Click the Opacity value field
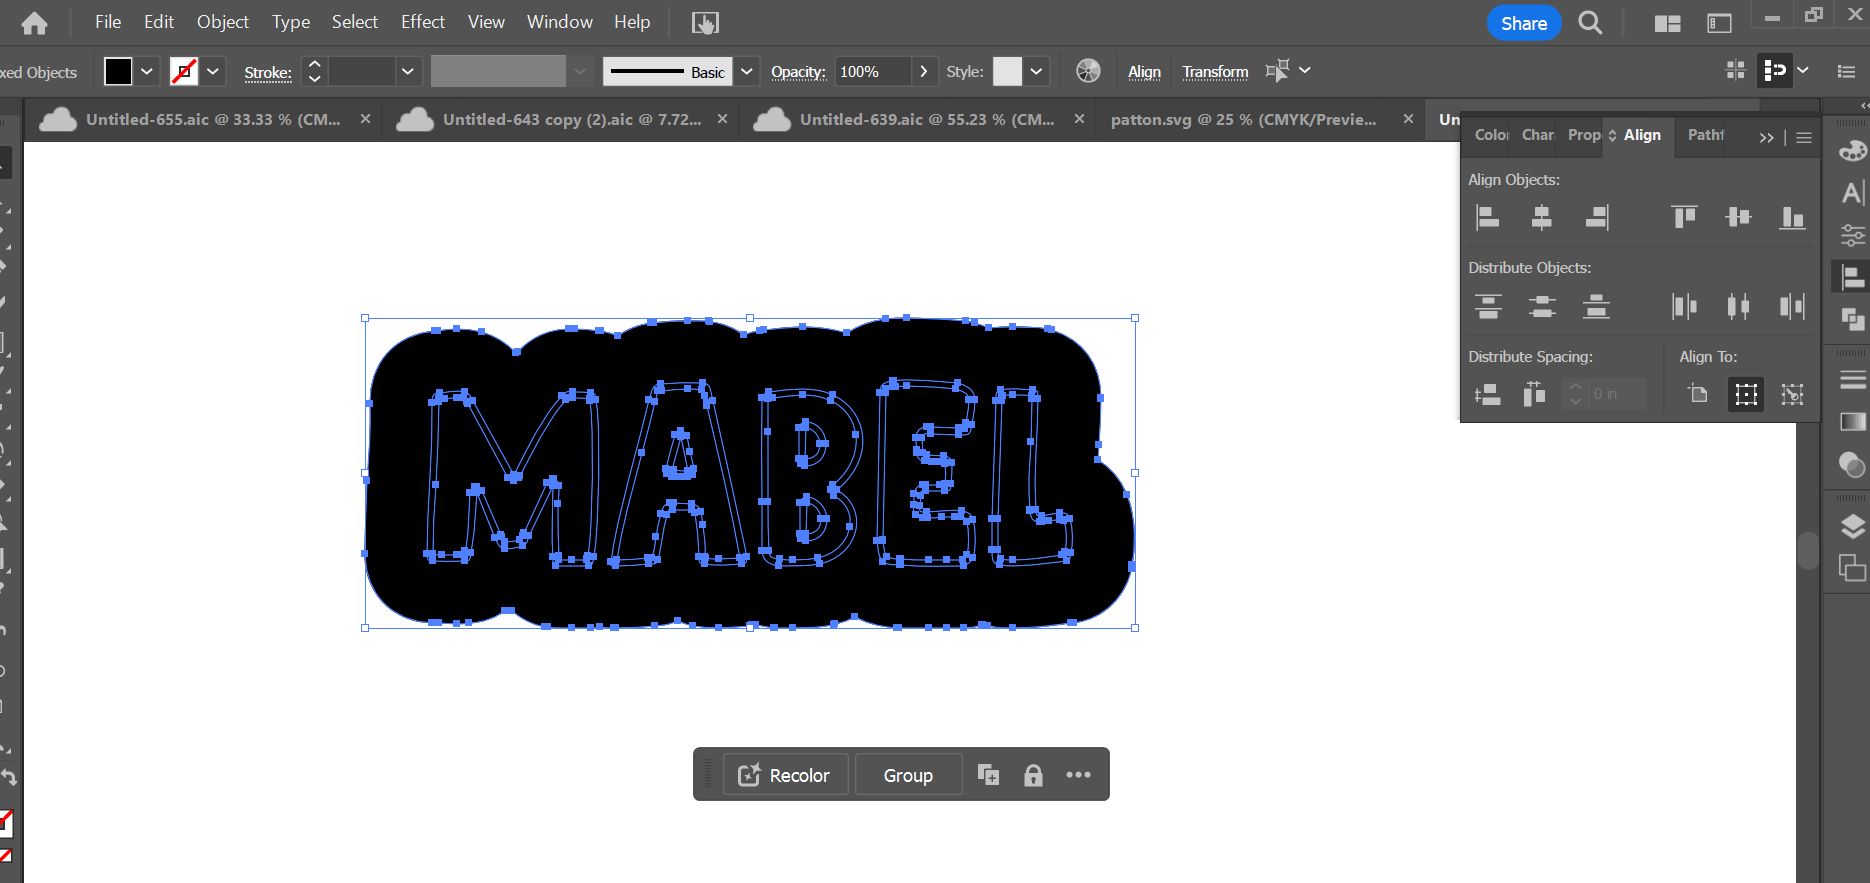Screen dimensions: 1870x883 pos(872,71)
